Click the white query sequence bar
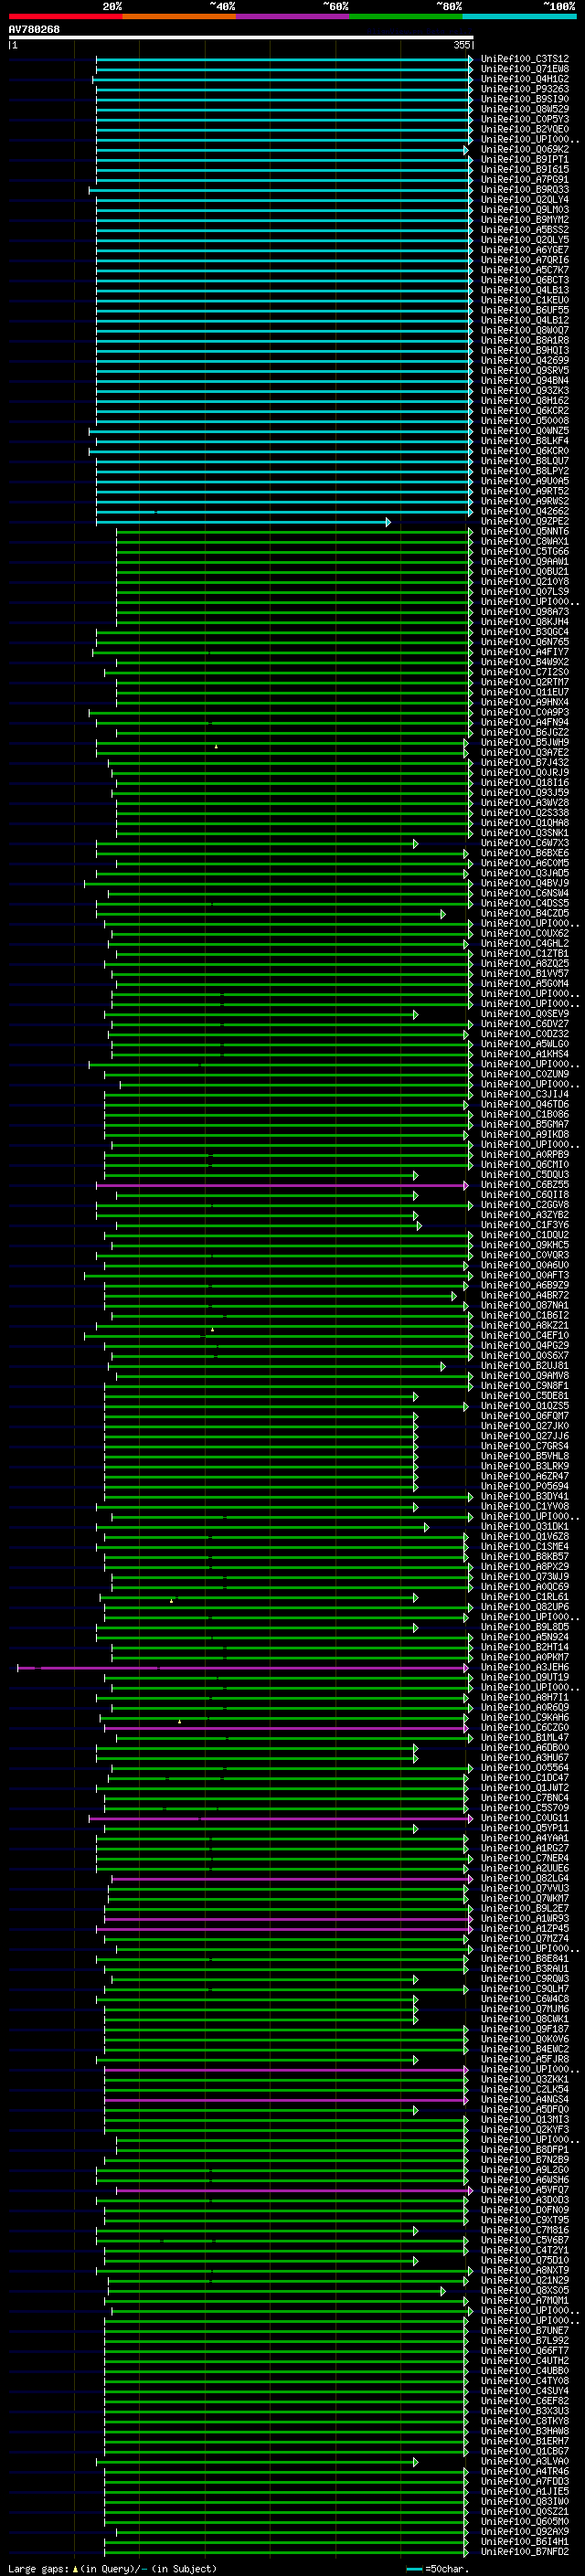 (241, 38)
